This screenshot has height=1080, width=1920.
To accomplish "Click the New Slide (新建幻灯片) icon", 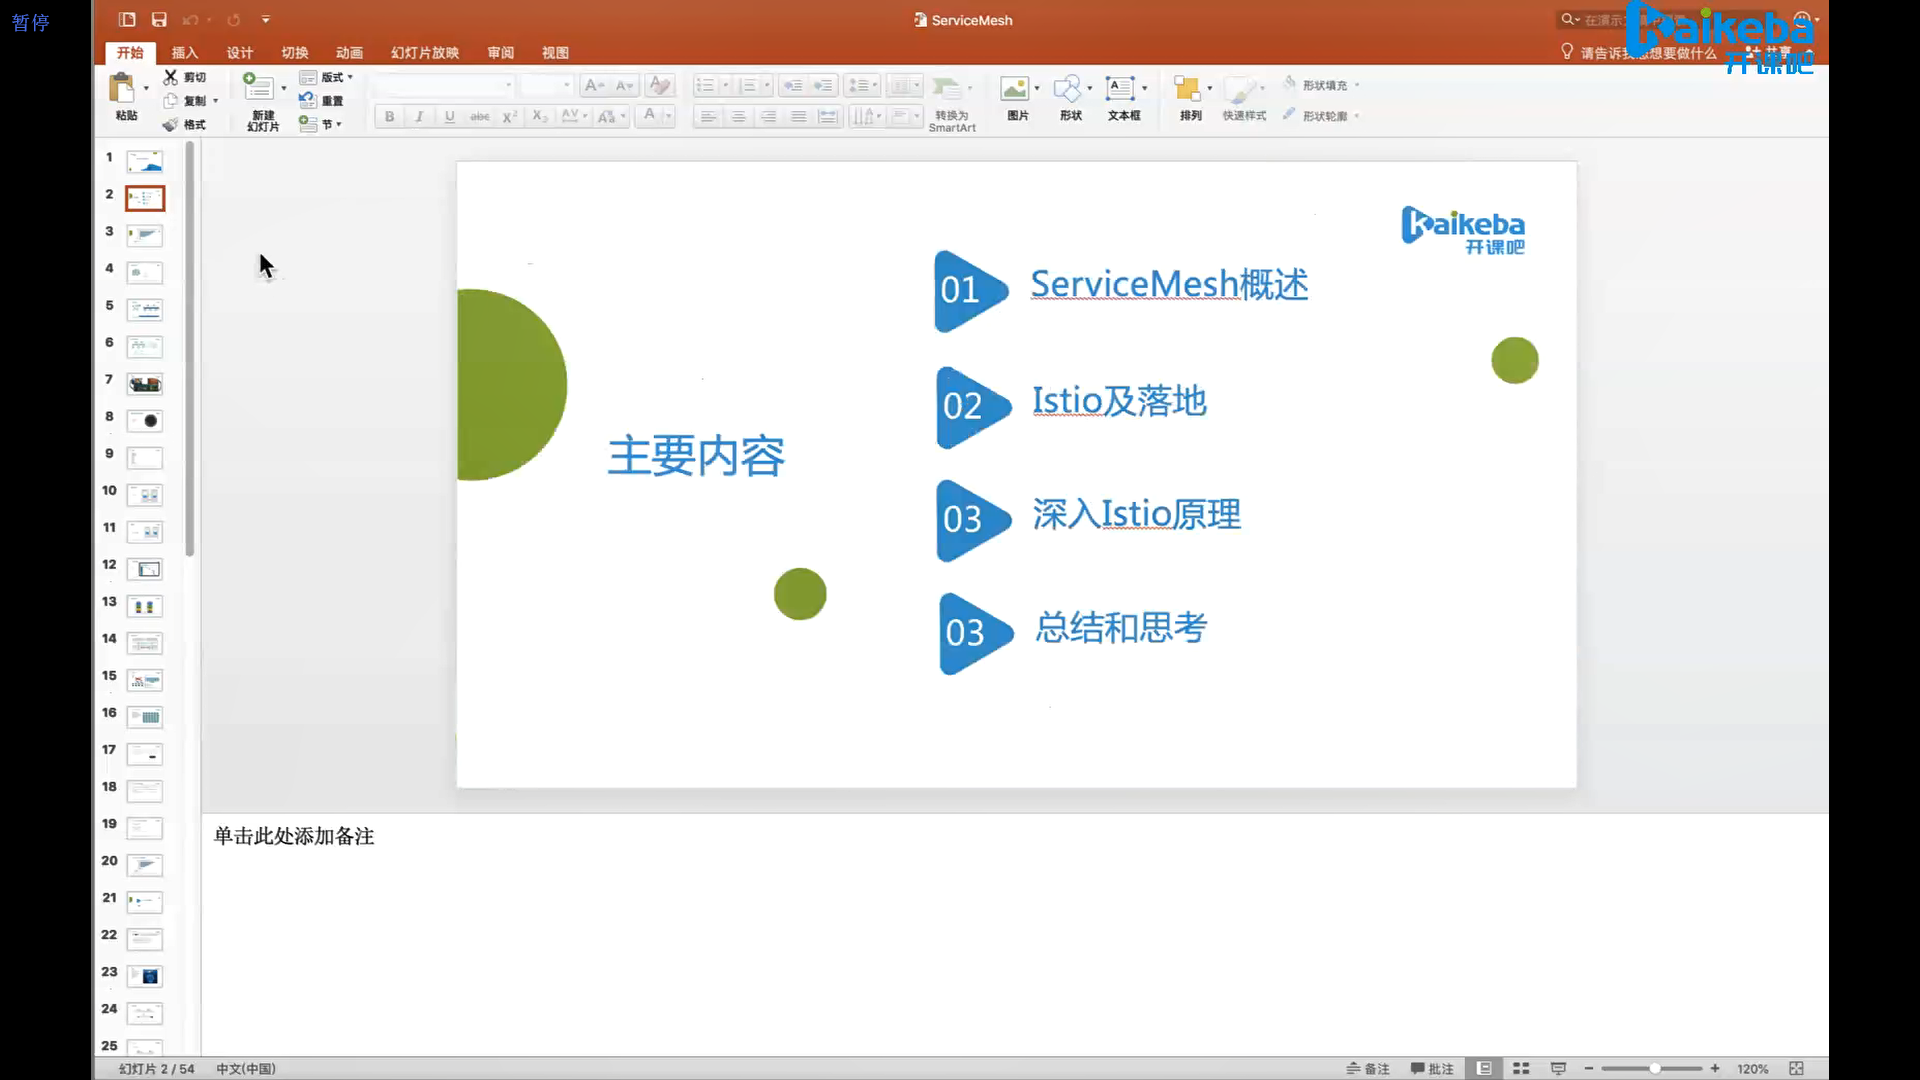I will [x=259, y=88].
